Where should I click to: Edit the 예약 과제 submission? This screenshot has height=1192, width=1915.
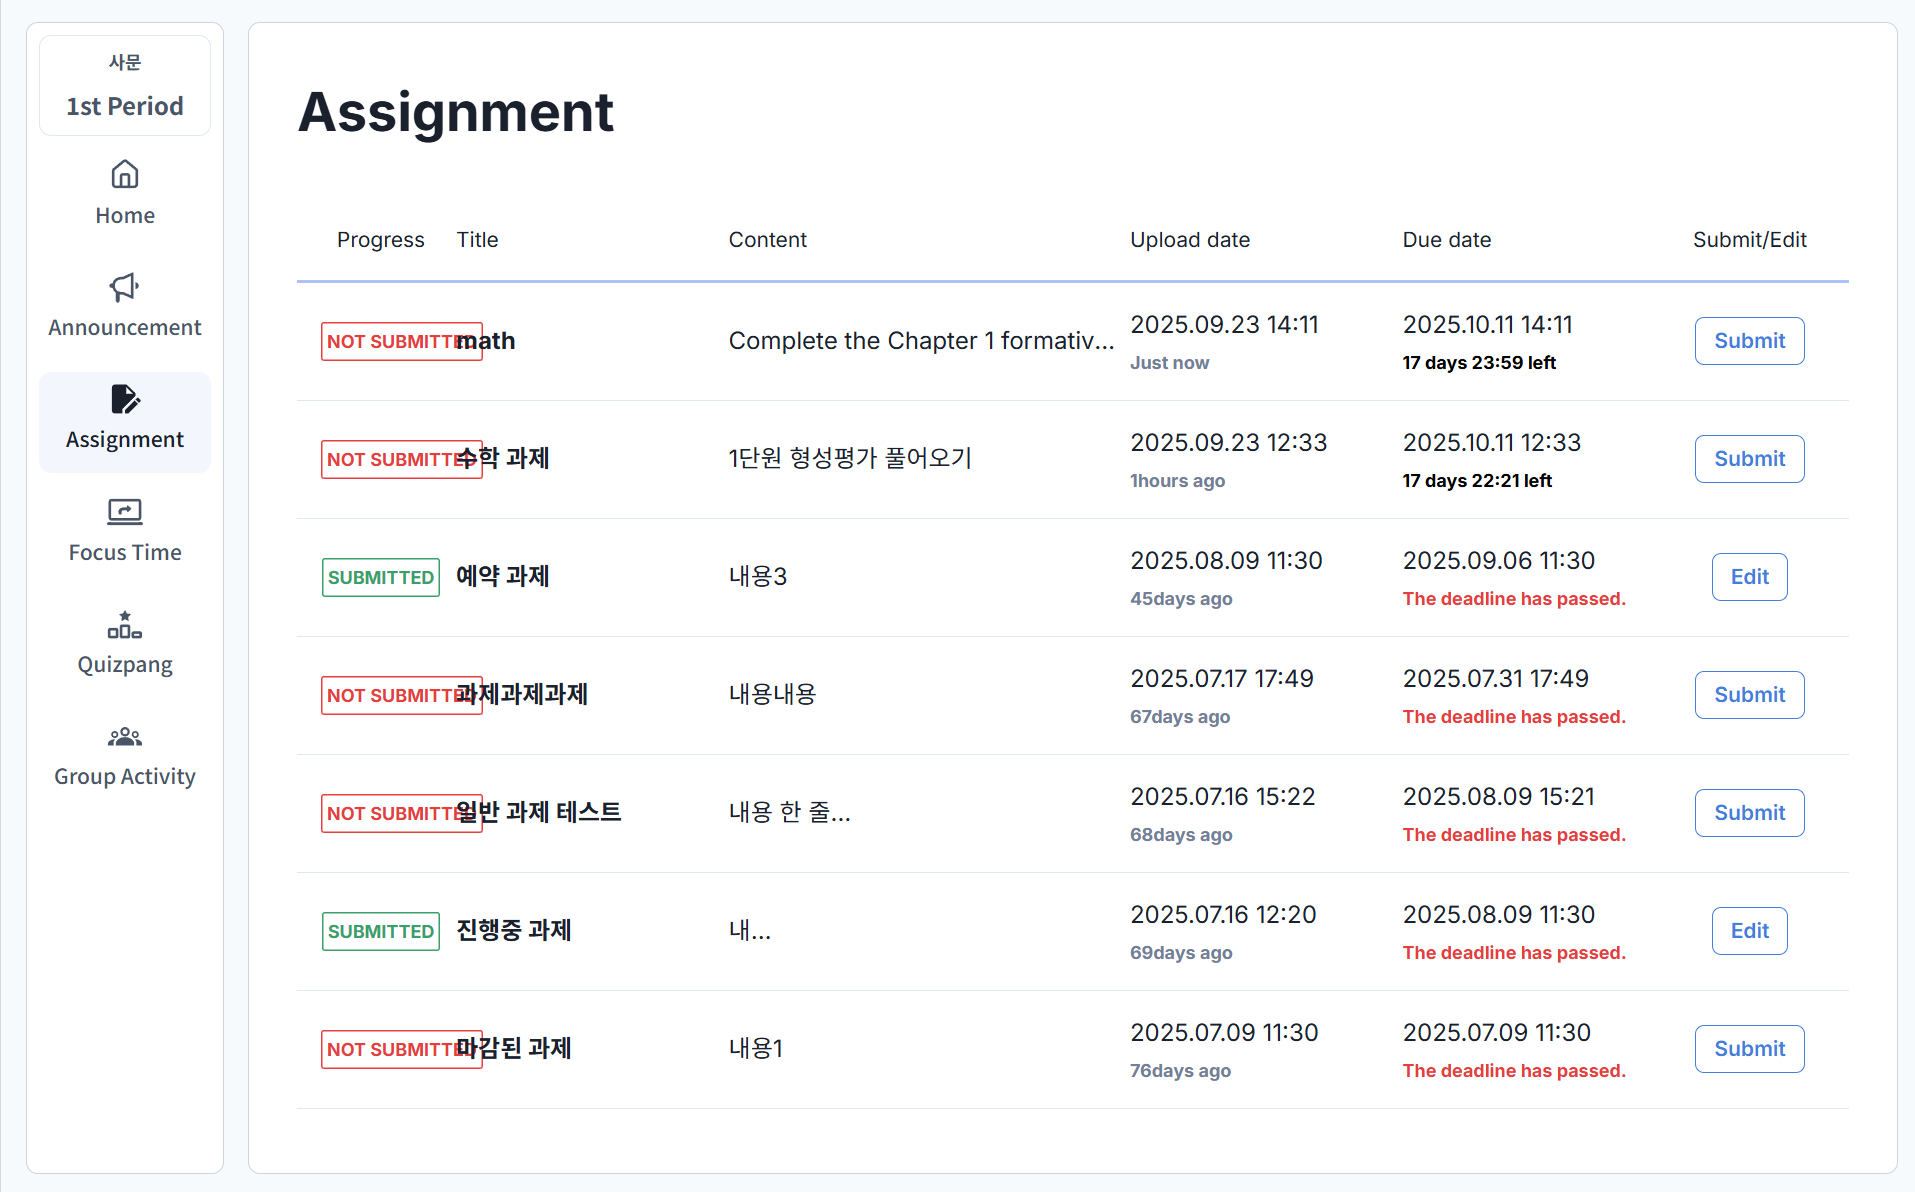[1749, 577]
